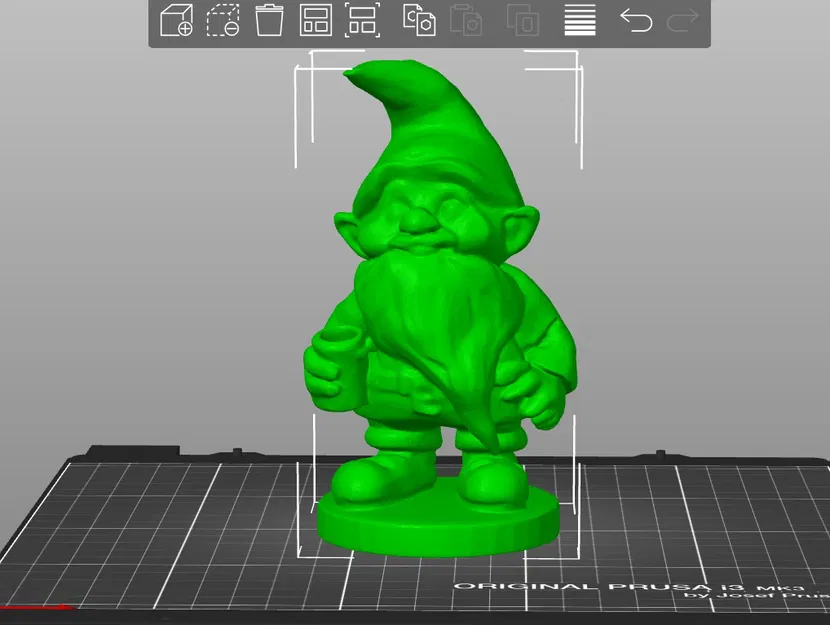Click the circular base of the gnome
This screenshot has height=625, width=830.
[x=435, y=520]
